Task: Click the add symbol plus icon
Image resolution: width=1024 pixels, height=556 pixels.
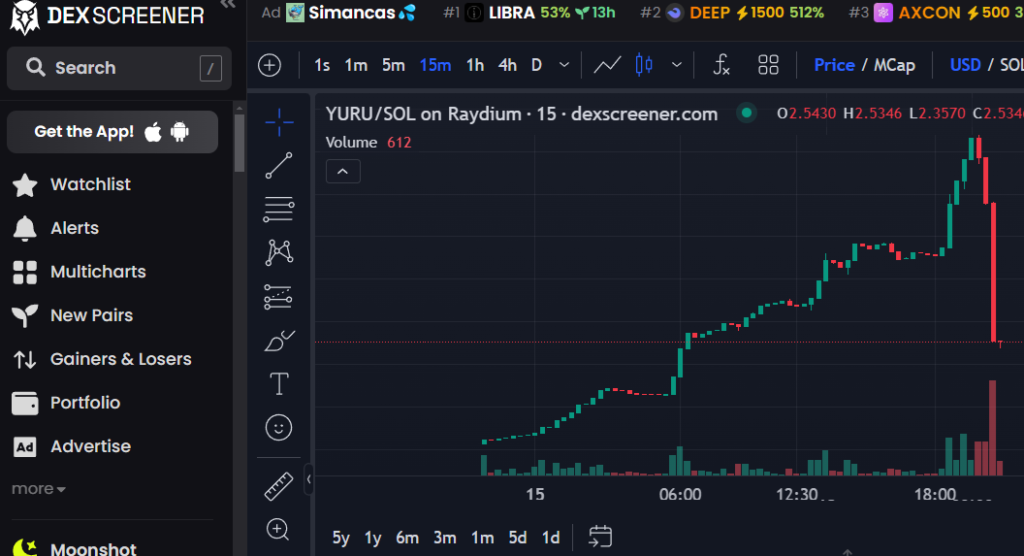Action: [270, 65]
